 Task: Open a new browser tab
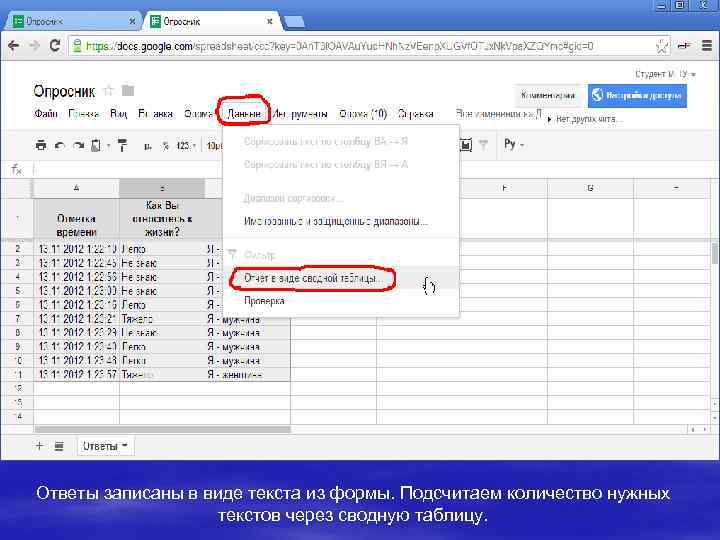click(294, 22)
